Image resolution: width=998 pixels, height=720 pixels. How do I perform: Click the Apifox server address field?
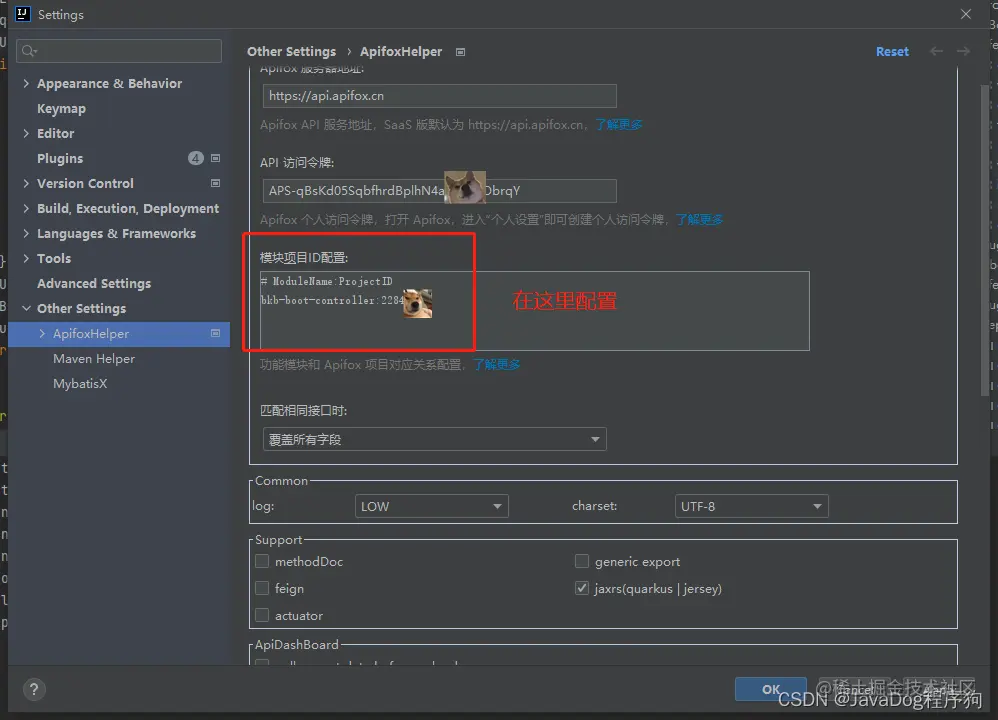coord(439,96)
